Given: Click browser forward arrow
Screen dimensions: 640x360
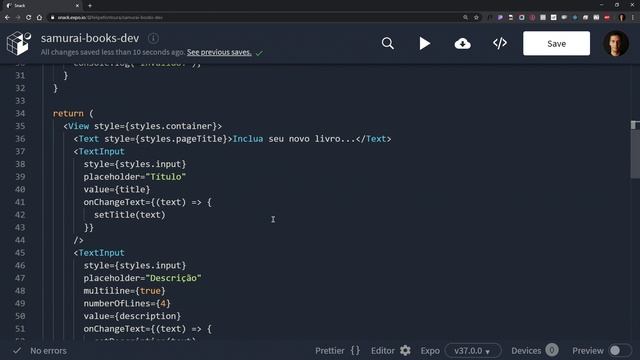Looking at the screenshot, I should click(18, 18).
